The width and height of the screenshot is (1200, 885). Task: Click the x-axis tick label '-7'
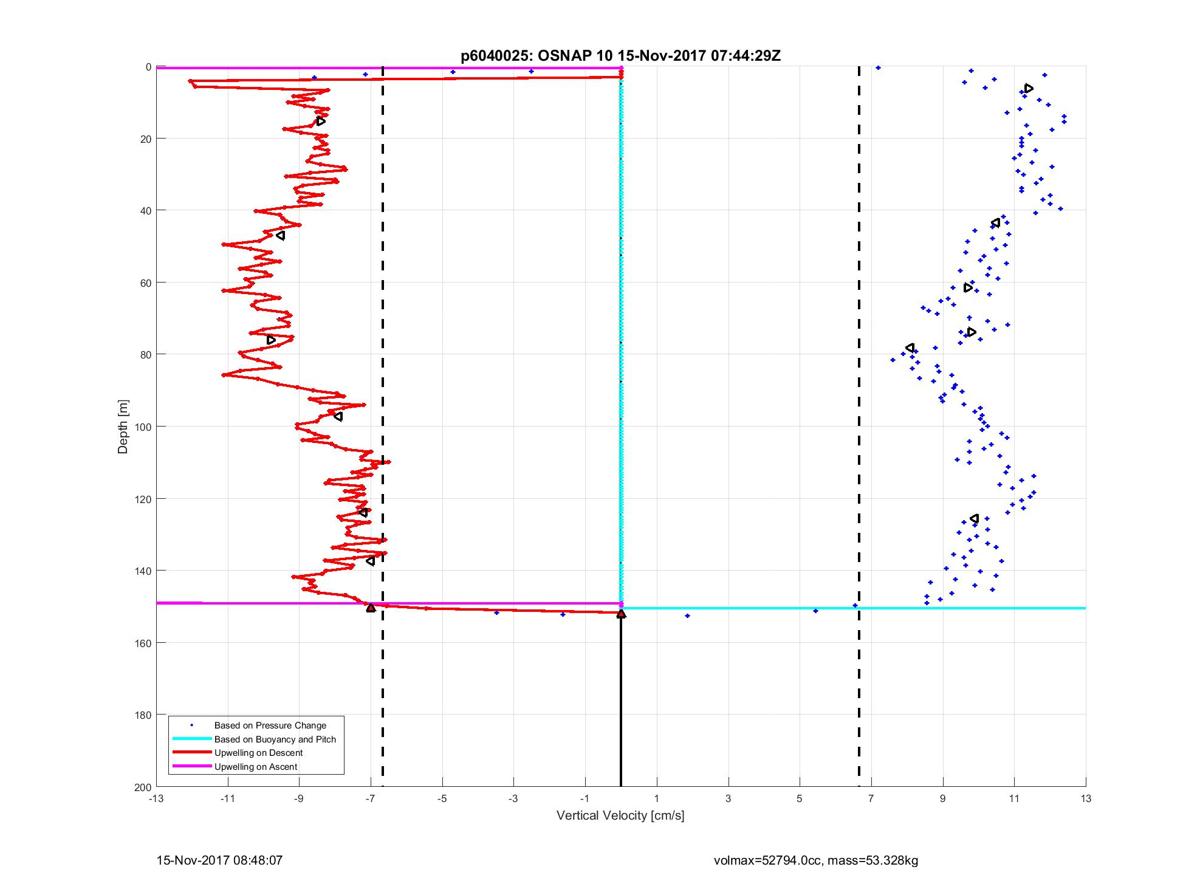(x=370, y=799)
